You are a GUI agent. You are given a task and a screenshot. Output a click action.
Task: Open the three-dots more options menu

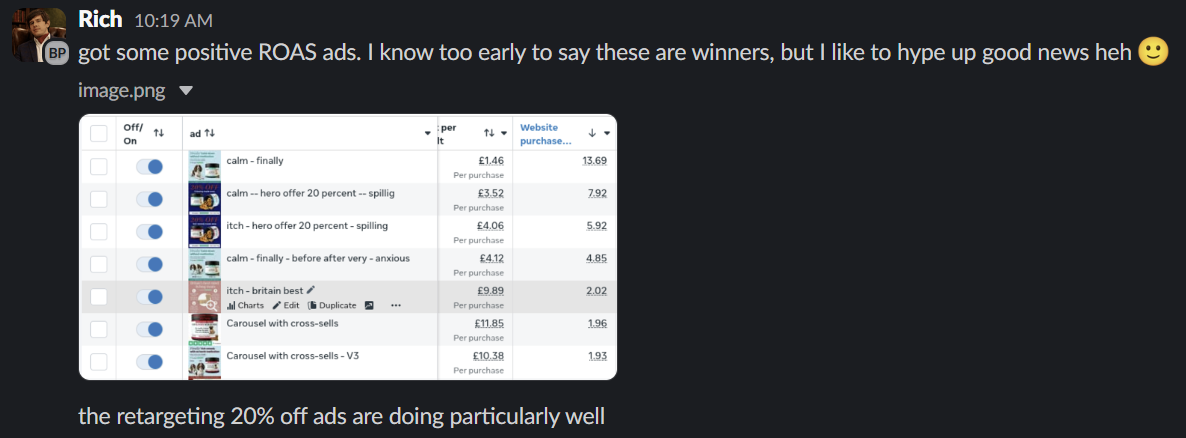coord(396,305)
